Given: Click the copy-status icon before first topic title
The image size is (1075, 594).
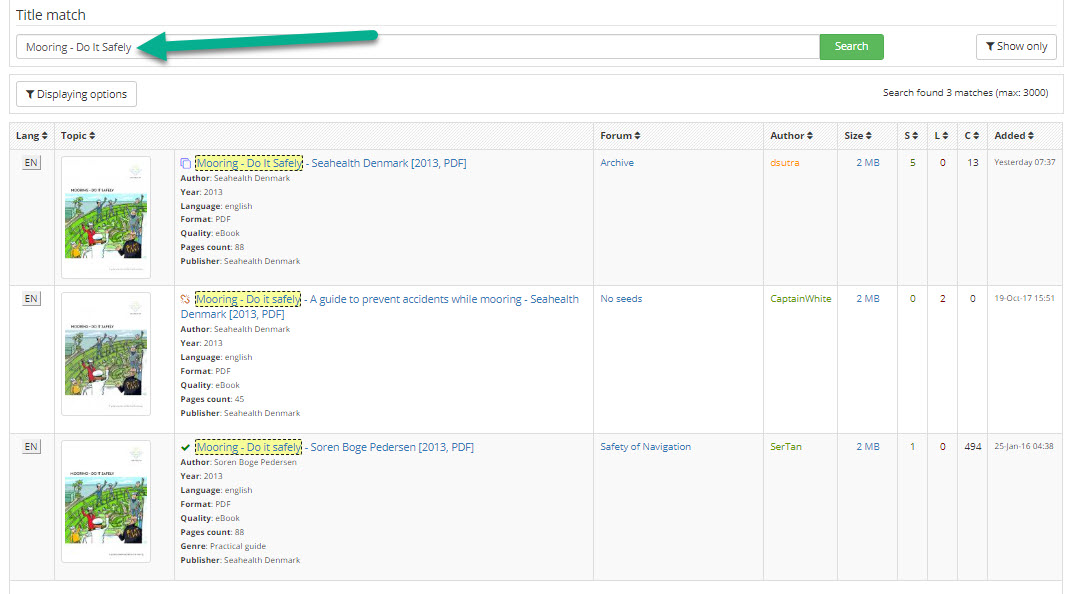Looking at the screenshot, I should click(x=185, y=163).
